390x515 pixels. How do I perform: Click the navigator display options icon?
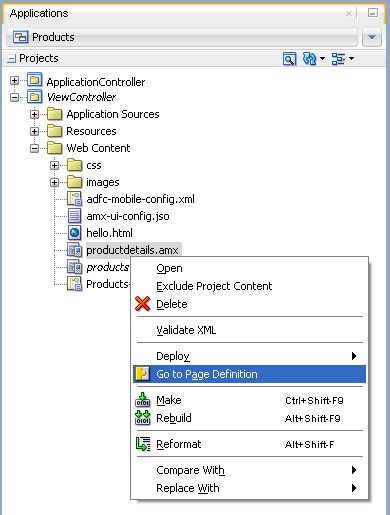338,59
